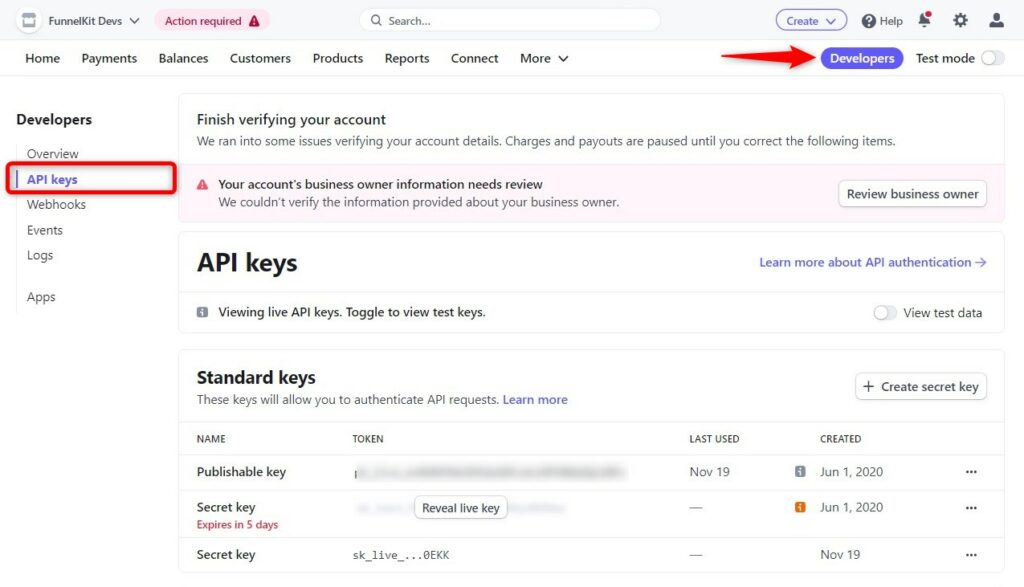Click the Reveal live key button
Viewport: 1024px width, 587px height.
click(460, 507)
